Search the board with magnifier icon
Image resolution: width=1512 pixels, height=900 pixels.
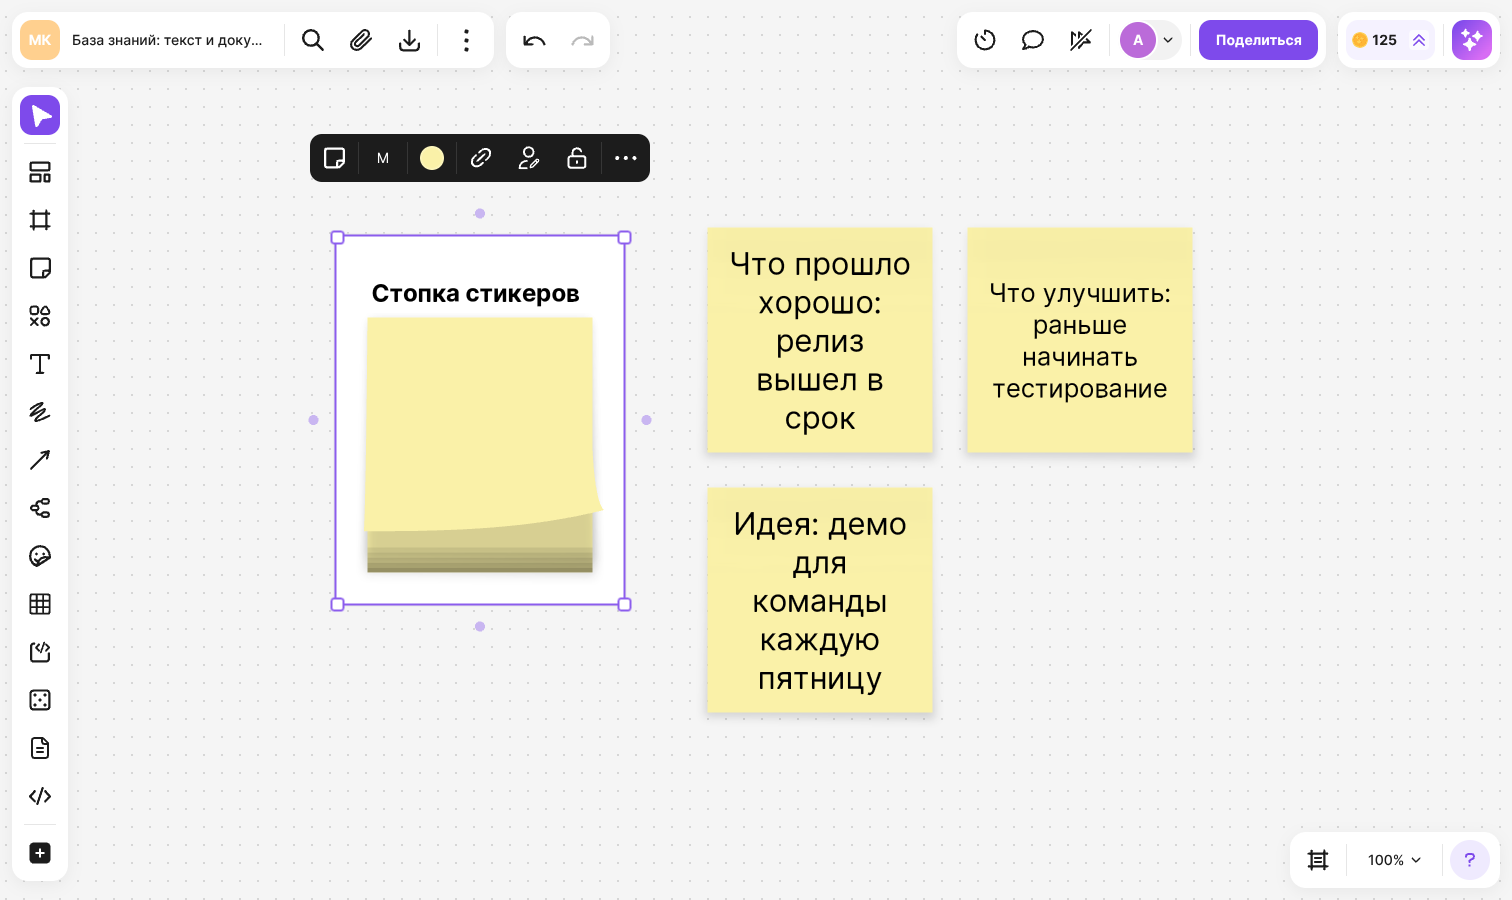[x=313, y=40]
